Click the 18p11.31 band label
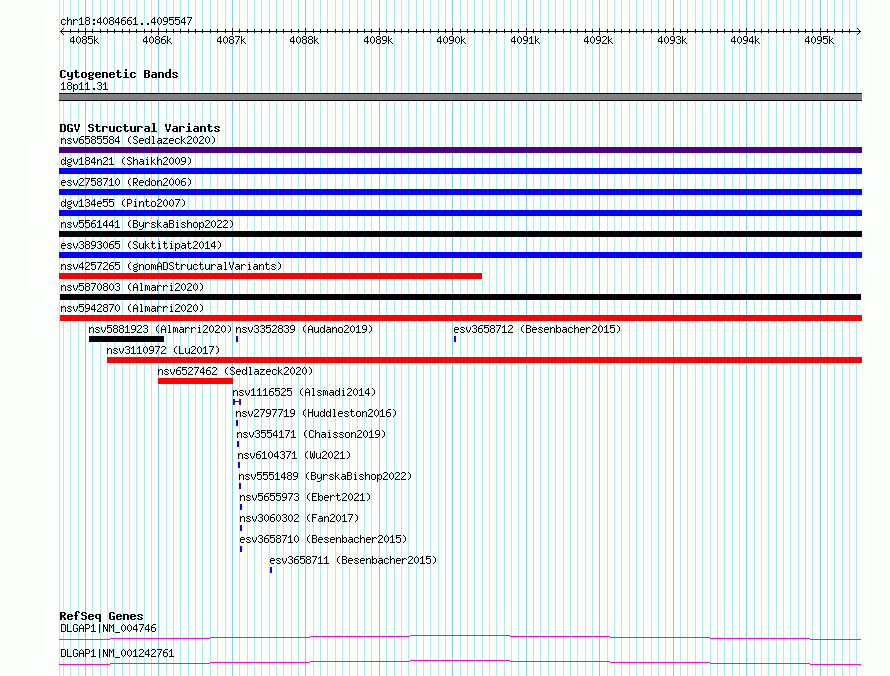890x676 pixels. coord(84,86)
